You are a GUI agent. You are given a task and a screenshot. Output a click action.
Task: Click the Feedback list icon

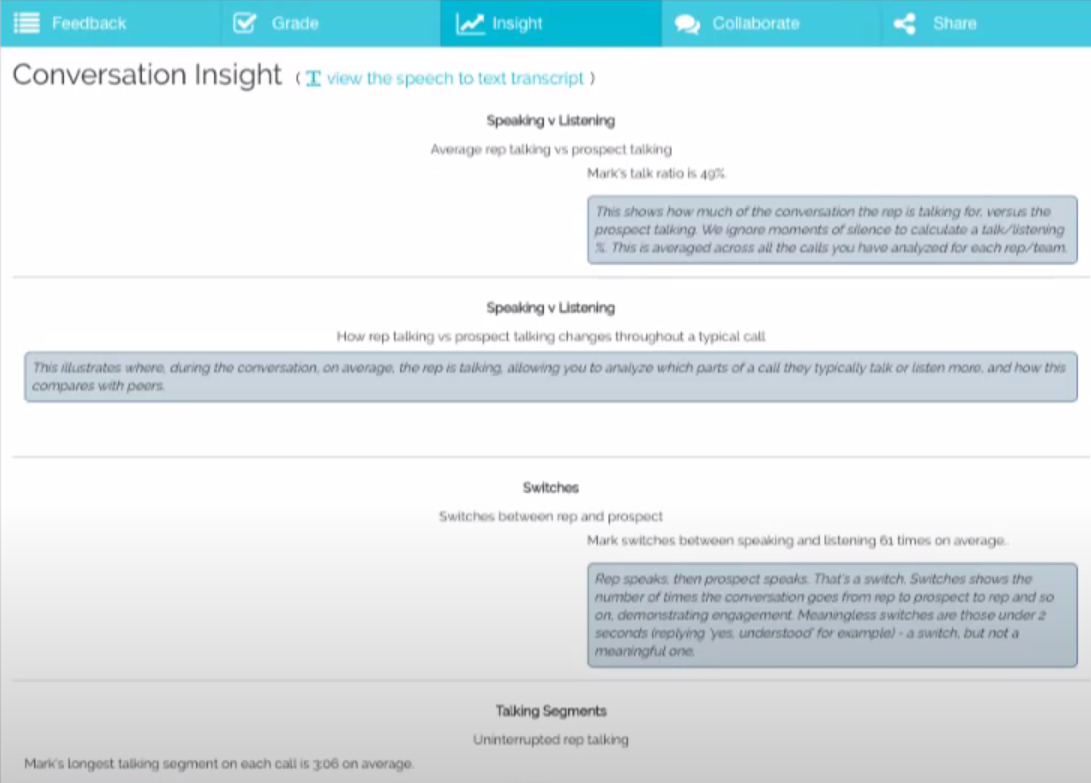[x=26, y=23]
